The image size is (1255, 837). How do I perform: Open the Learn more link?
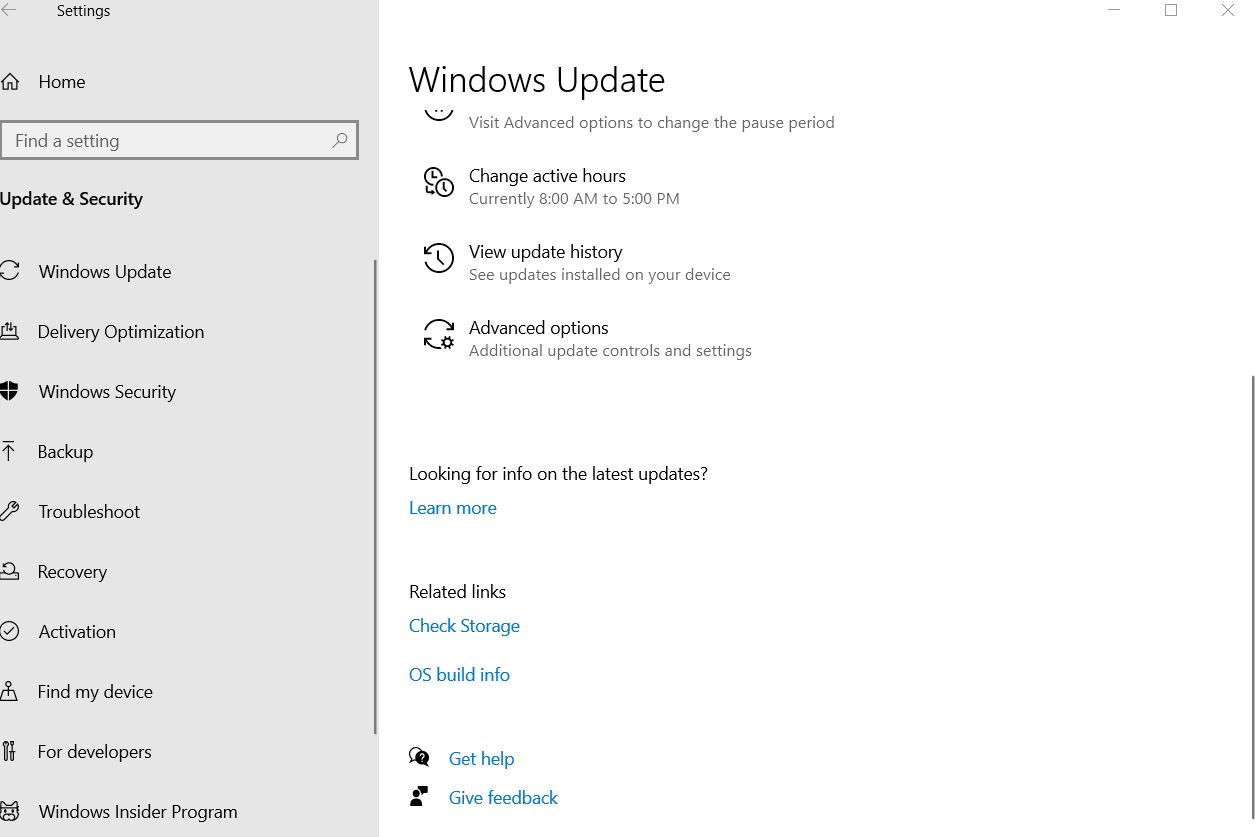pyautogui.click(x=452, y=508)
